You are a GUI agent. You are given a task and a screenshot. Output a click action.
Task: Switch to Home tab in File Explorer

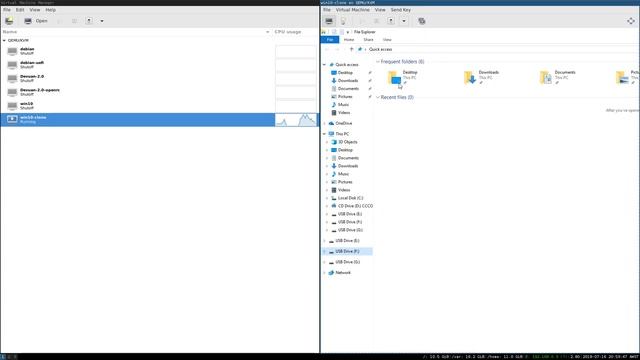point(349,40)
